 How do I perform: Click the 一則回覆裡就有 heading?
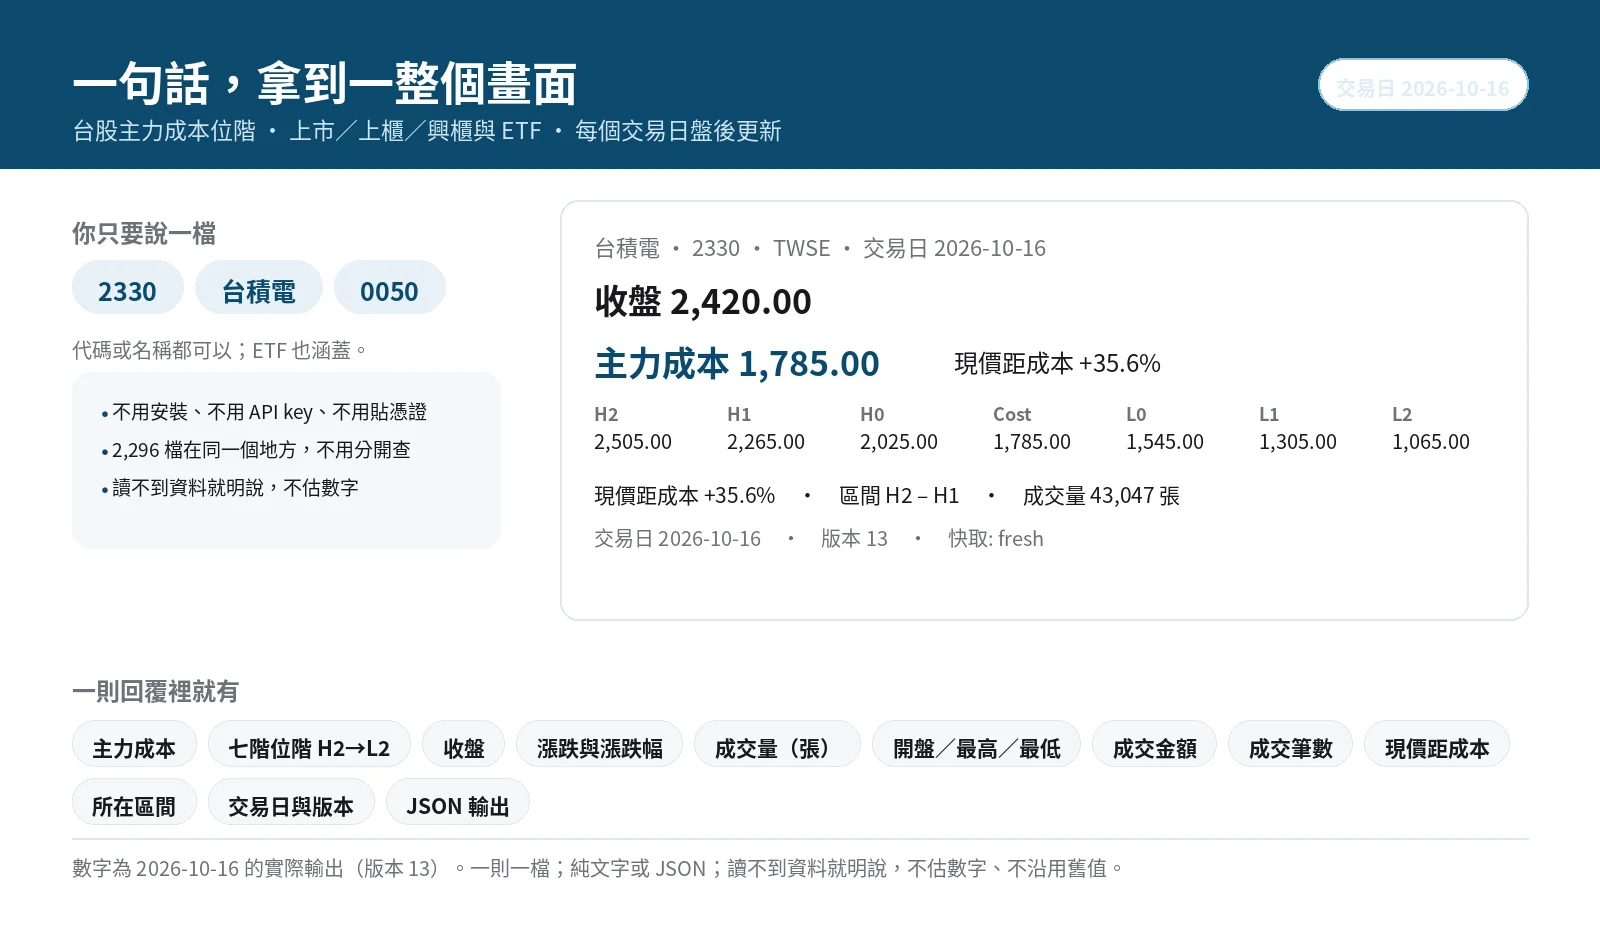(155, 692)
